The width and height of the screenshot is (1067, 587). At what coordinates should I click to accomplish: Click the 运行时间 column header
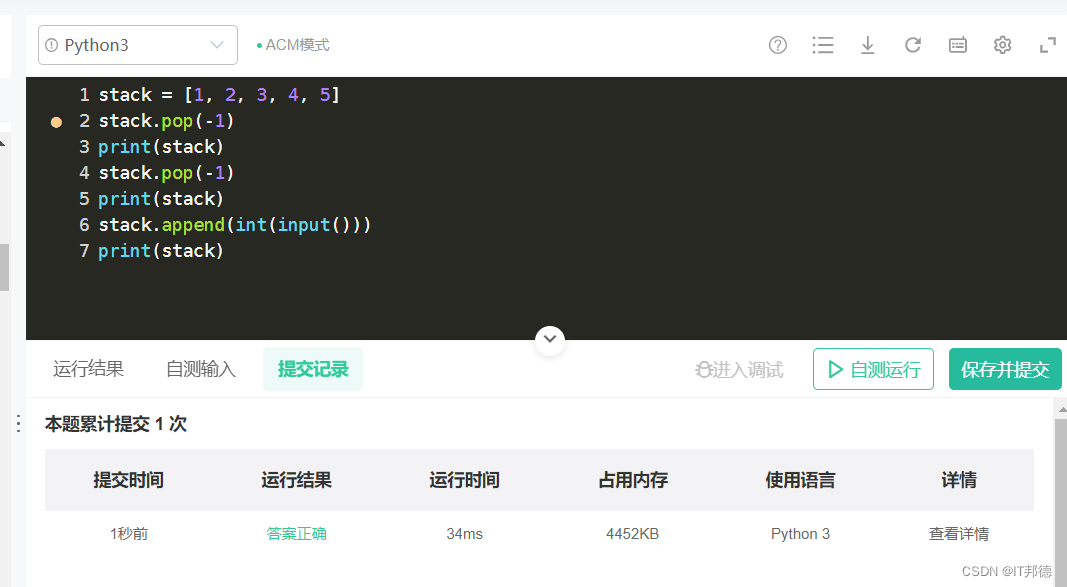tap(464, 480)
